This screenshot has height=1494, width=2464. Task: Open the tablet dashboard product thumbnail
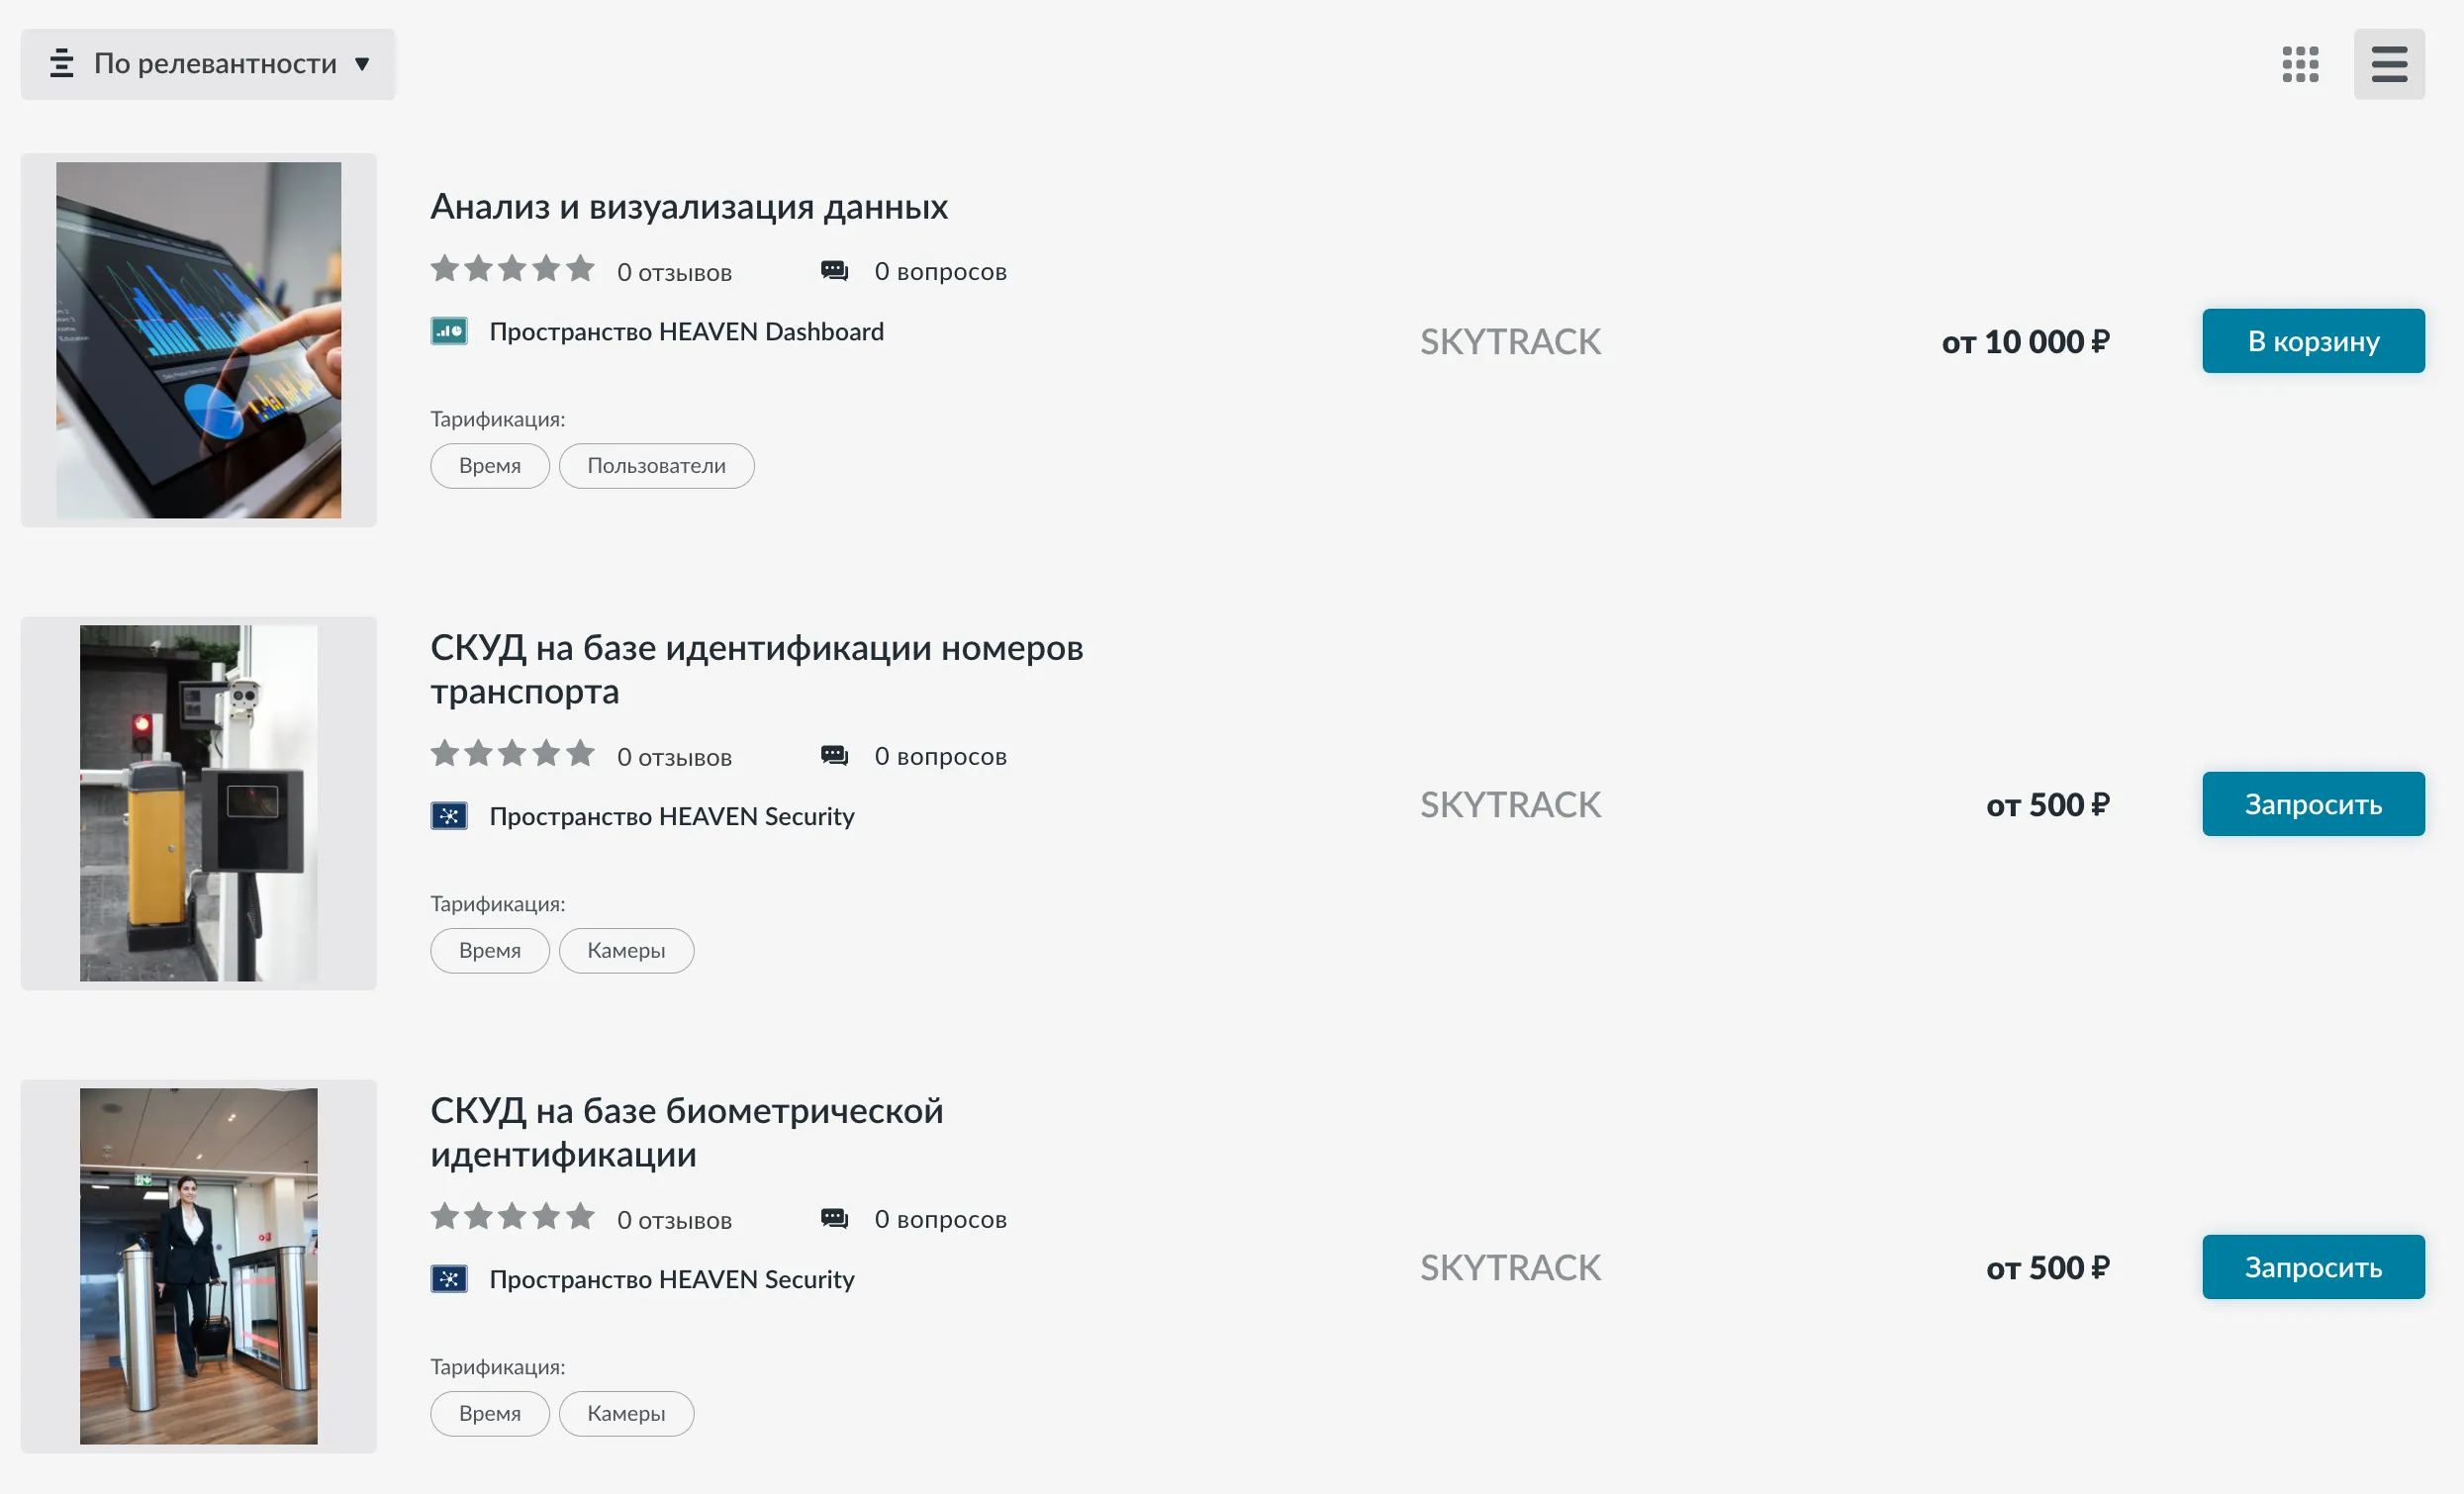click(198, 340)
